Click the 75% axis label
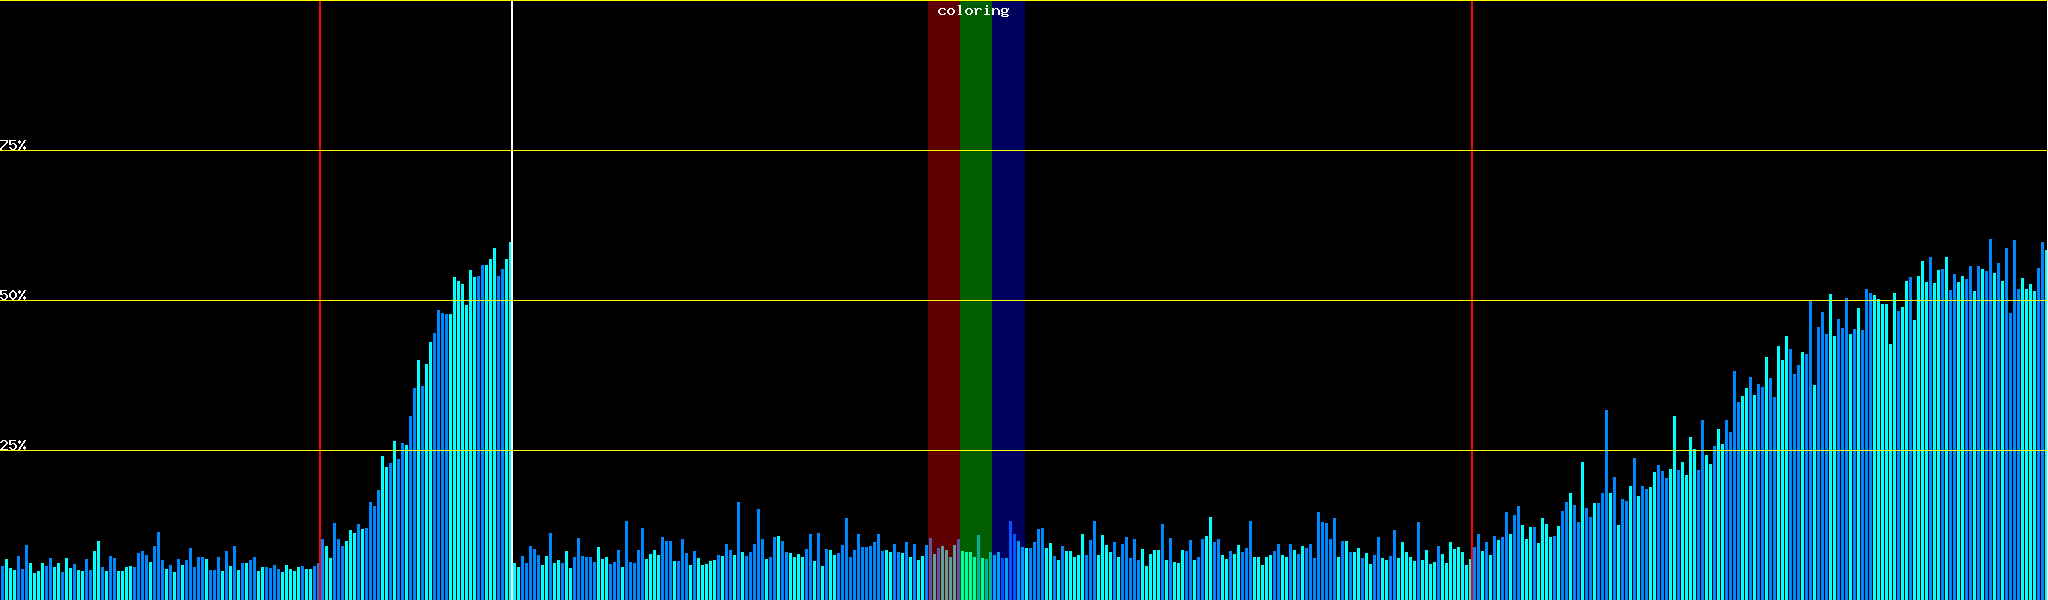 click(13, 145)
